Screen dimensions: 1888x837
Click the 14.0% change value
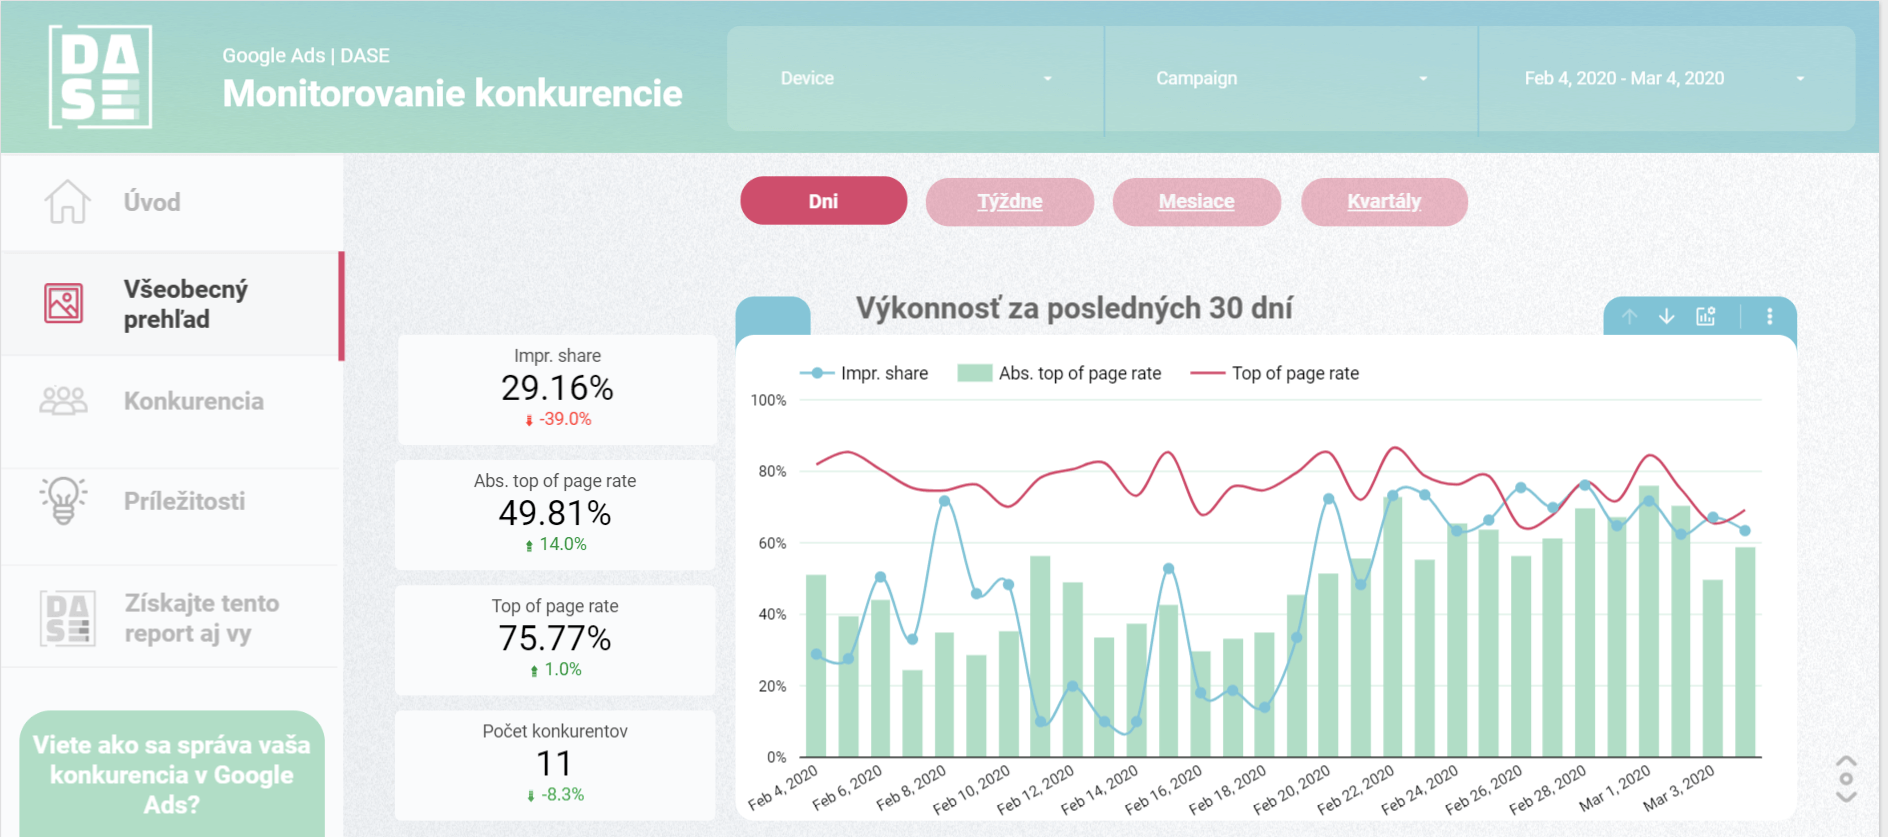tap(556, 544)
